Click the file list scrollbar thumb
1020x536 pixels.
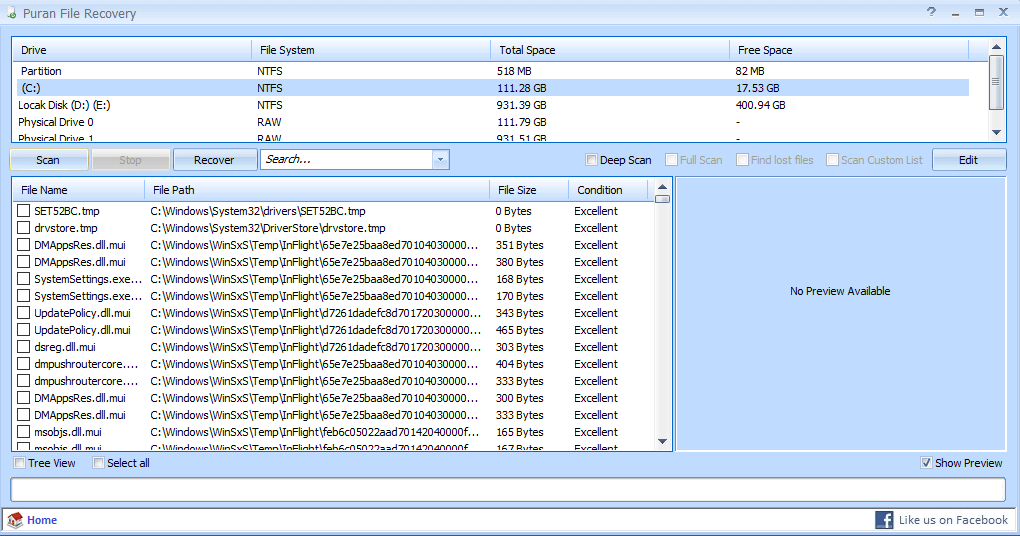click(x=662, y=199)
